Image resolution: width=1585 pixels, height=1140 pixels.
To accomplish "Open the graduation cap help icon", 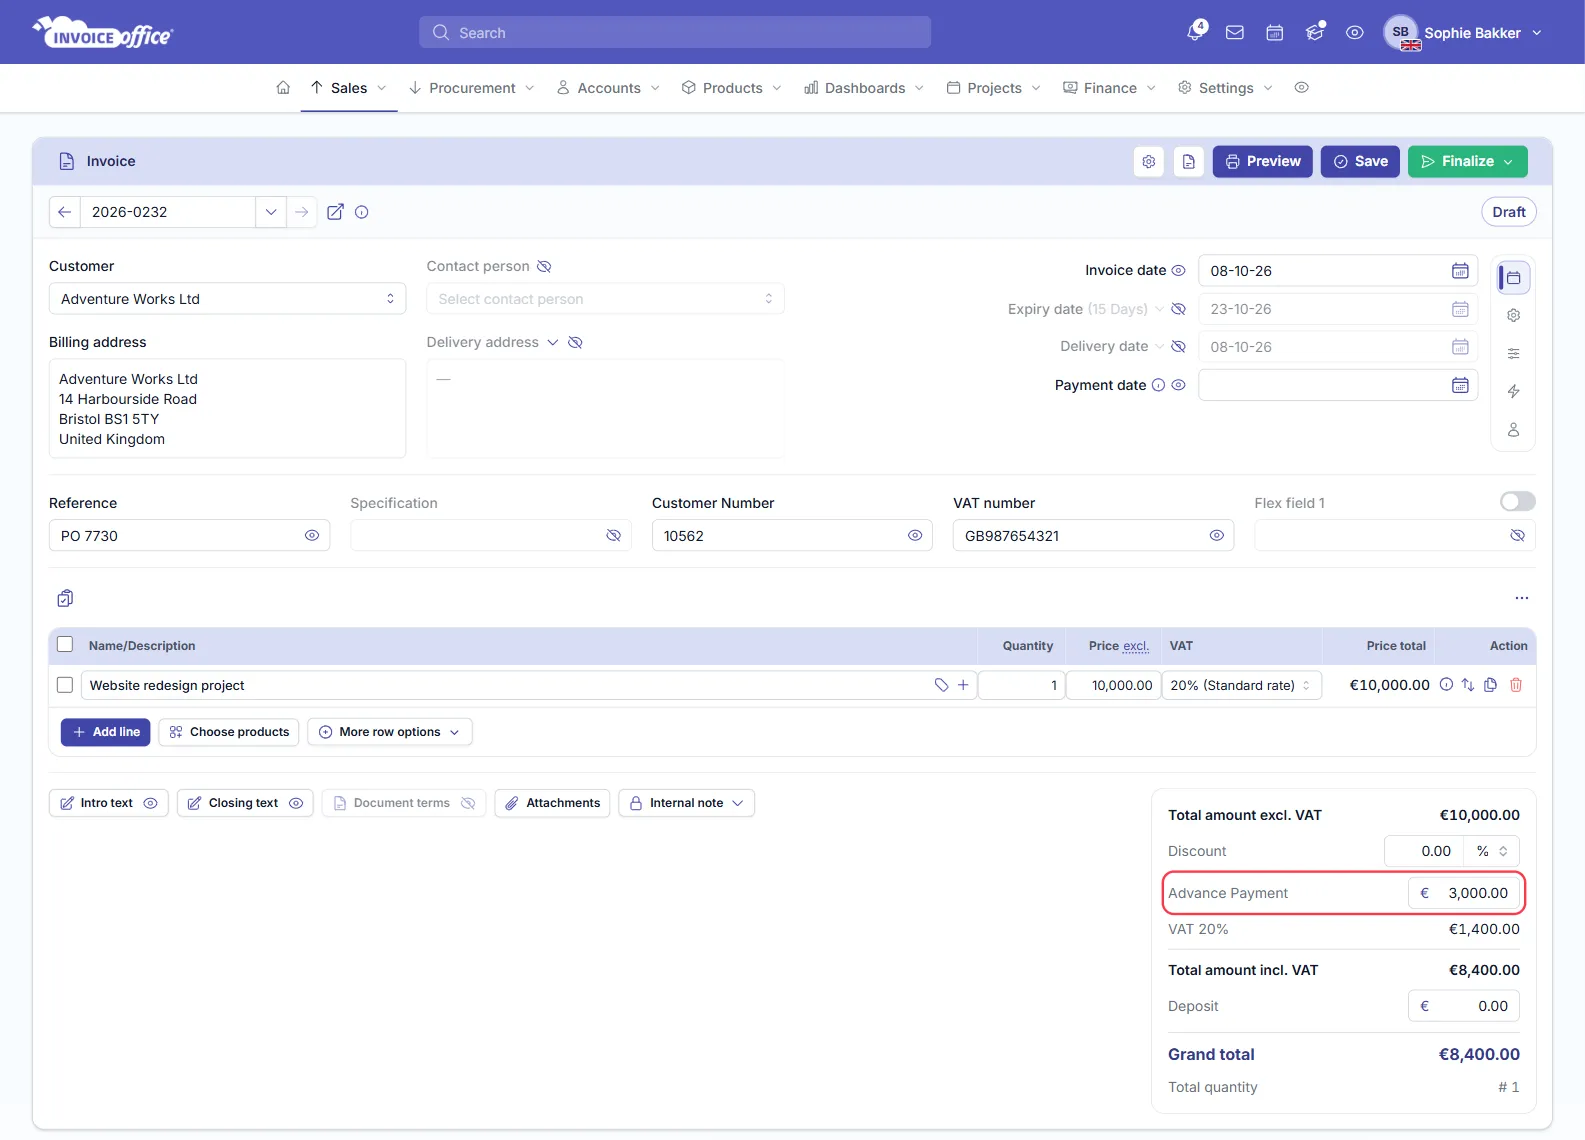I will click(x=1315, y=33).
